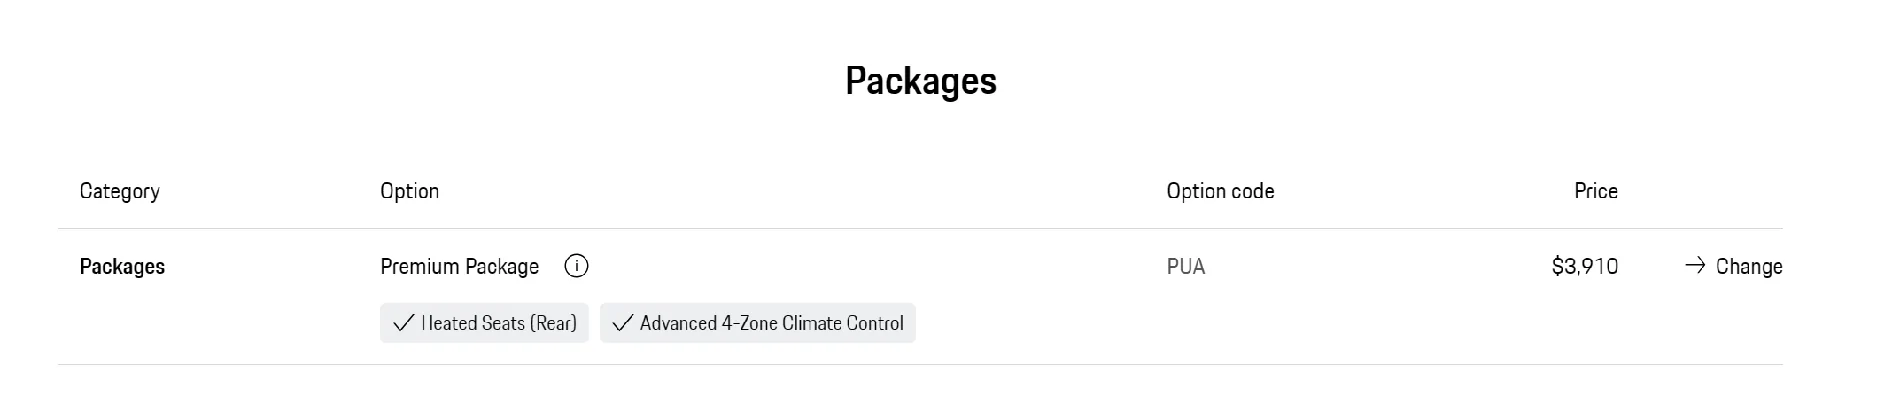The height and width of the screenshot is (411, 1900).
Task: Click the word code in column header
Action: pyautogui.click(x=1252, y=191)
